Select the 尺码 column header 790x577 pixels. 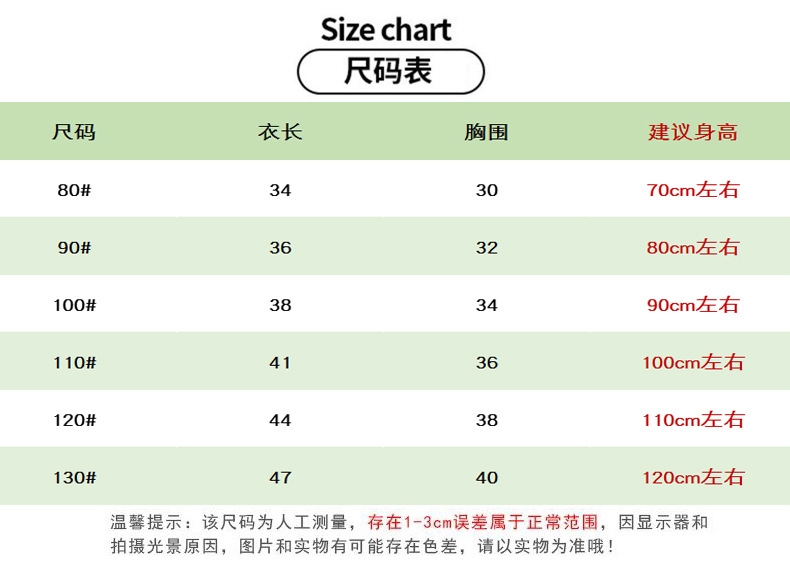(74, 132)
